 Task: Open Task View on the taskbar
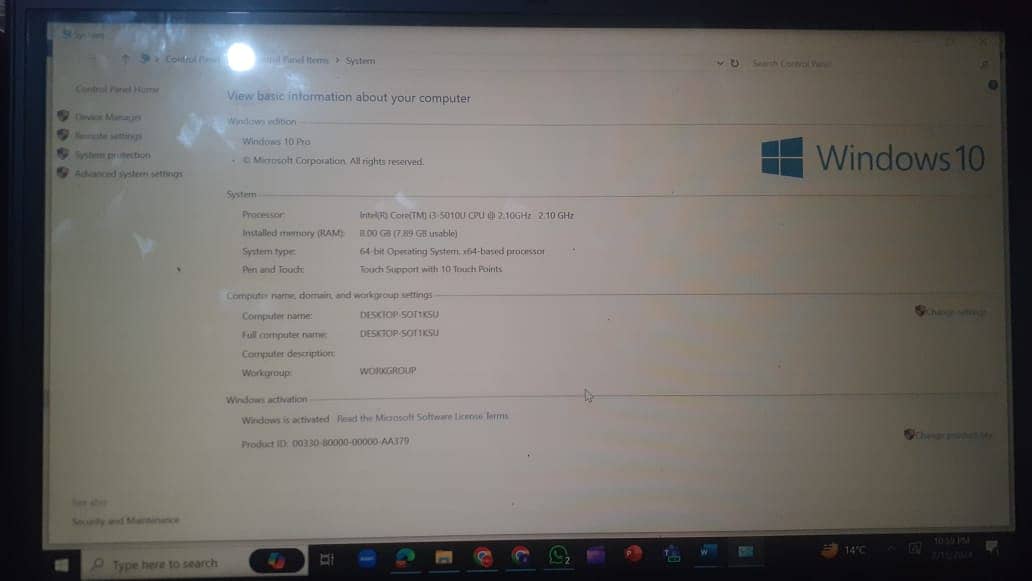coord(327,559)
